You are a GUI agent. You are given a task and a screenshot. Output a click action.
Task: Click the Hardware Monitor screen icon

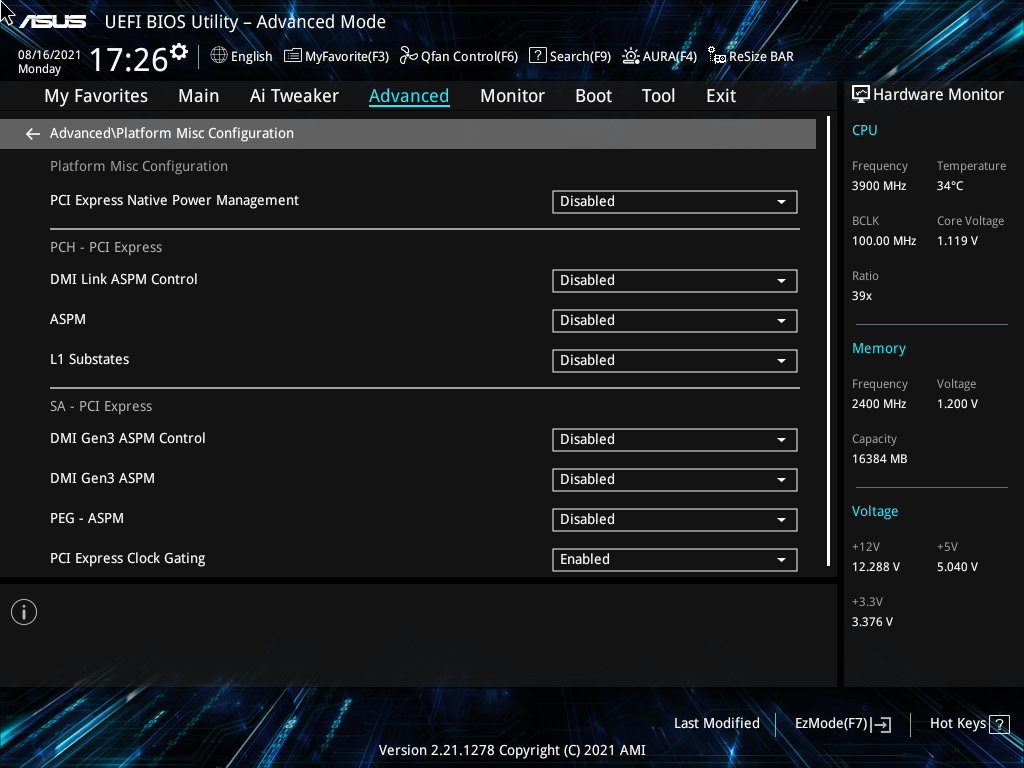861,95
